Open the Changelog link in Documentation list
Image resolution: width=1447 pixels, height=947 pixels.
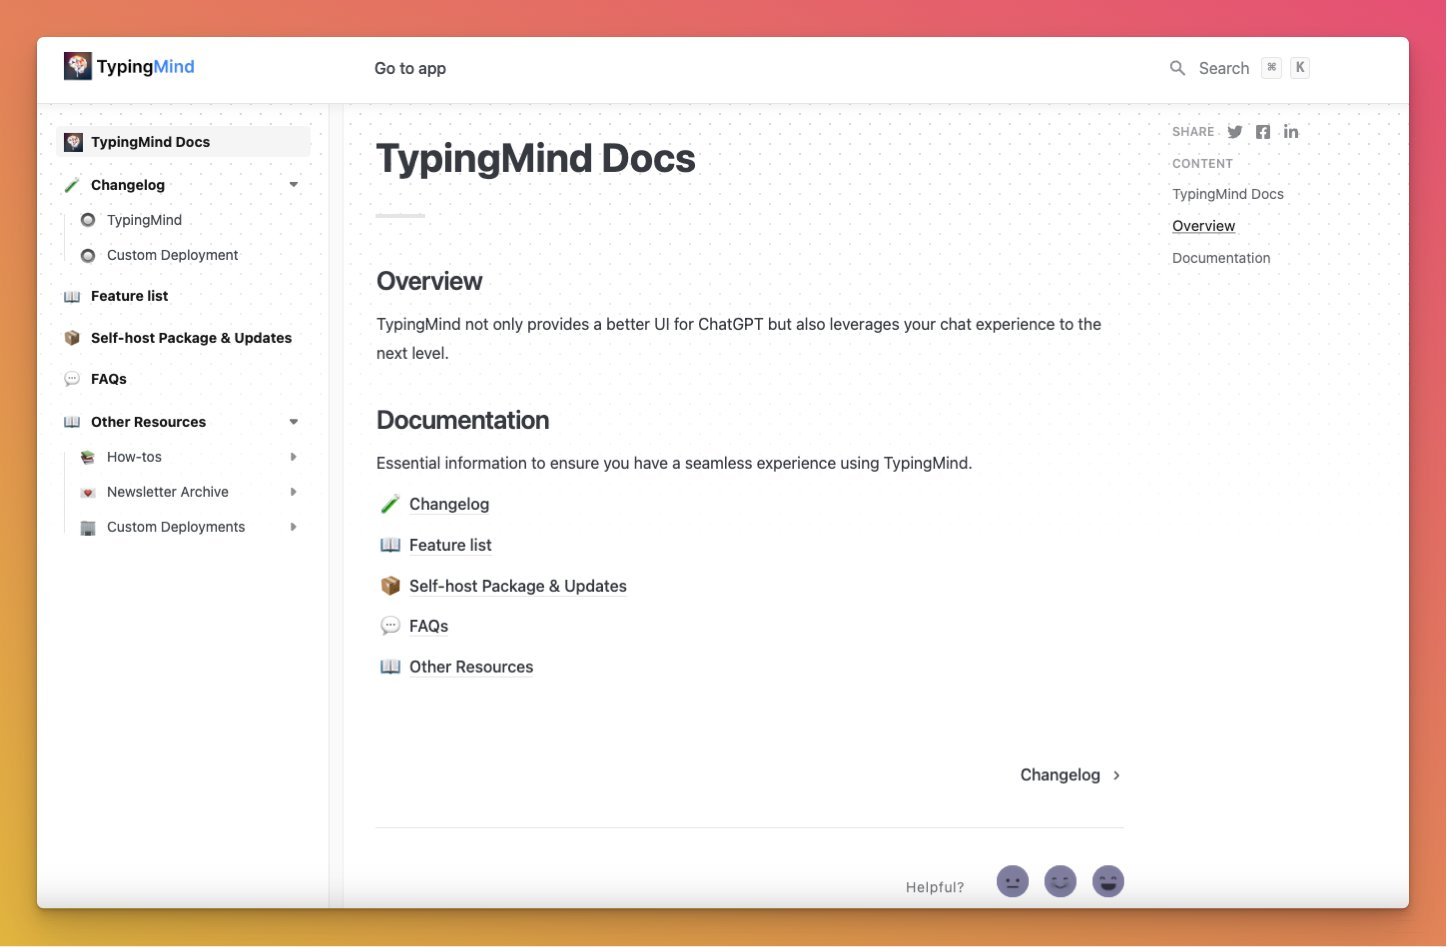pyautogui.click(x=449, y=504)
